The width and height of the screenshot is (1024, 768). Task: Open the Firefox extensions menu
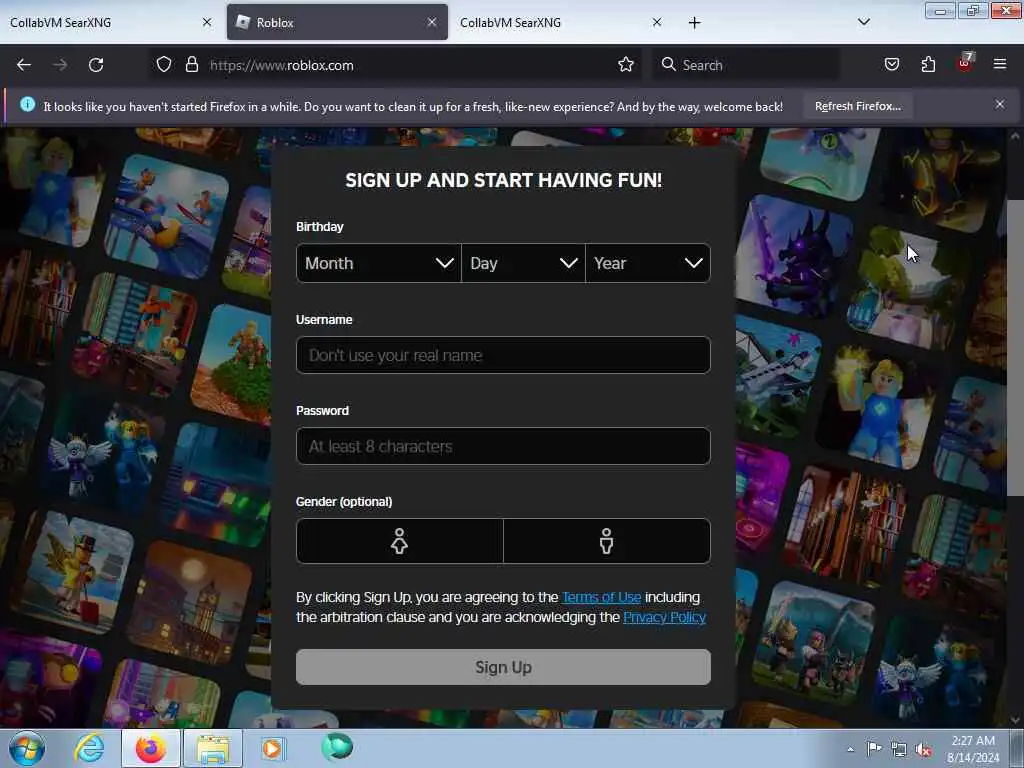coord(928,65)
